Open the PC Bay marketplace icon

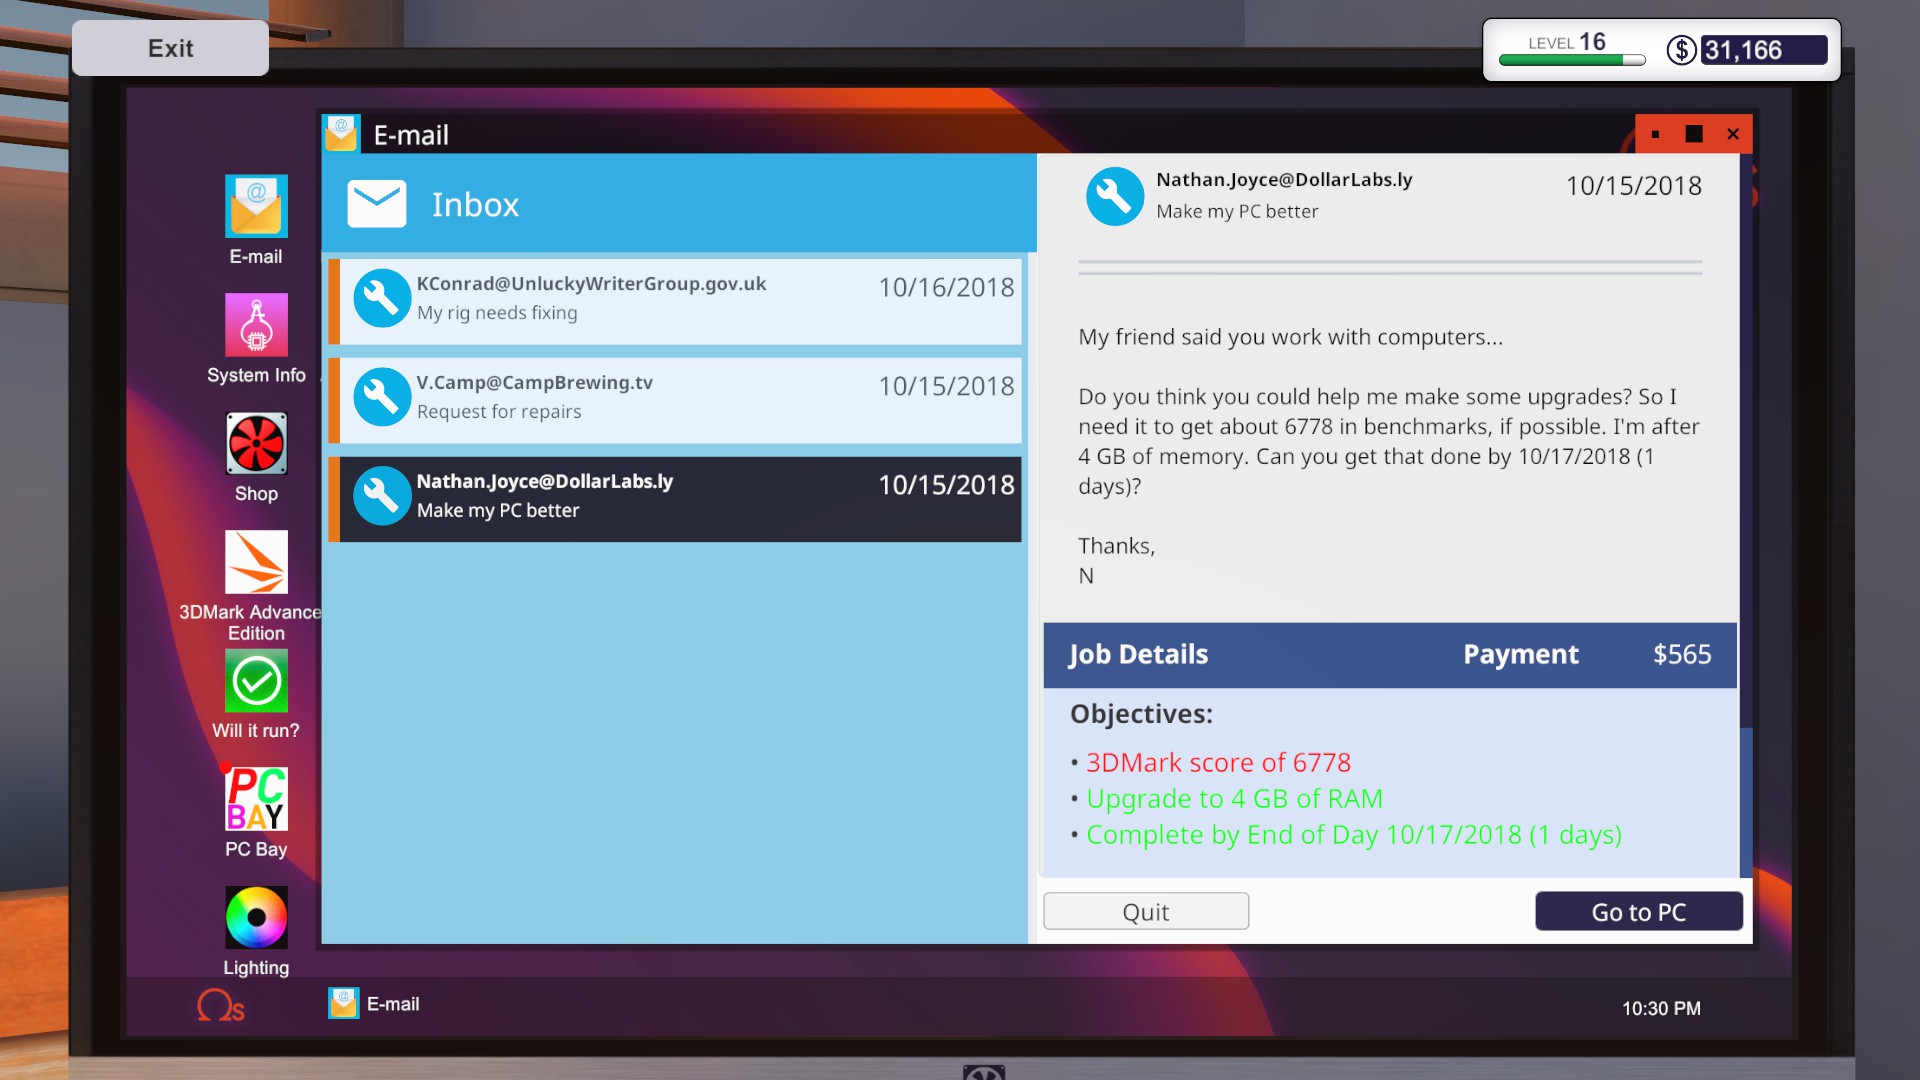256,800
